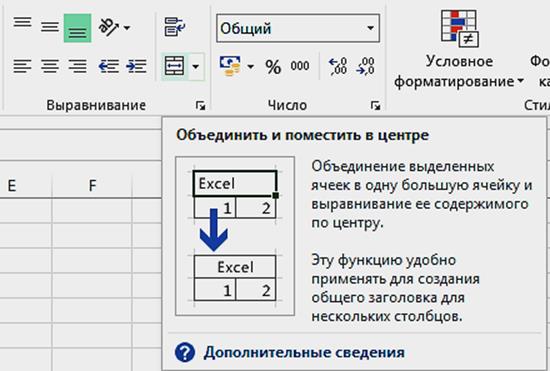Increase indent icon
Viewport: 550px width, 371px height.
[x=136, y=66]
